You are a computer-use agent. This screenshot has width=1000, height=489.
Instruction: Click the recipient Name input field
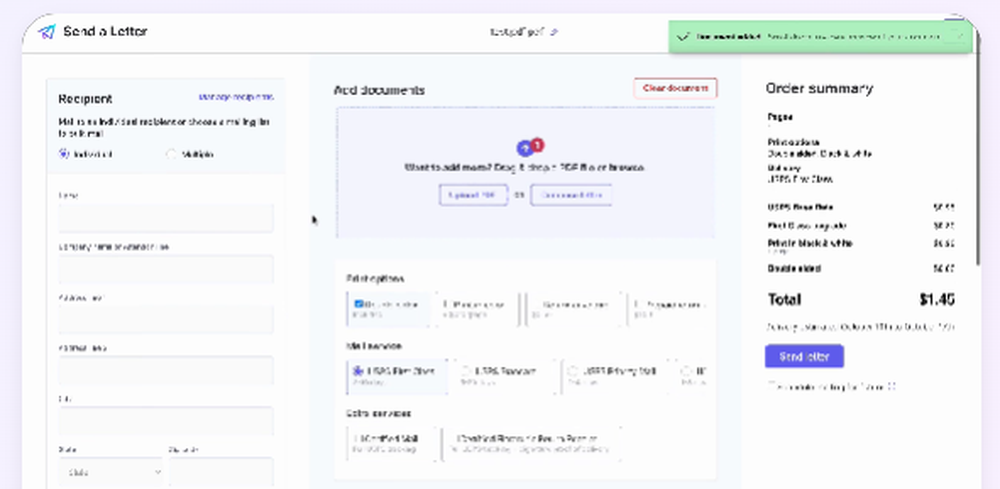165,218
